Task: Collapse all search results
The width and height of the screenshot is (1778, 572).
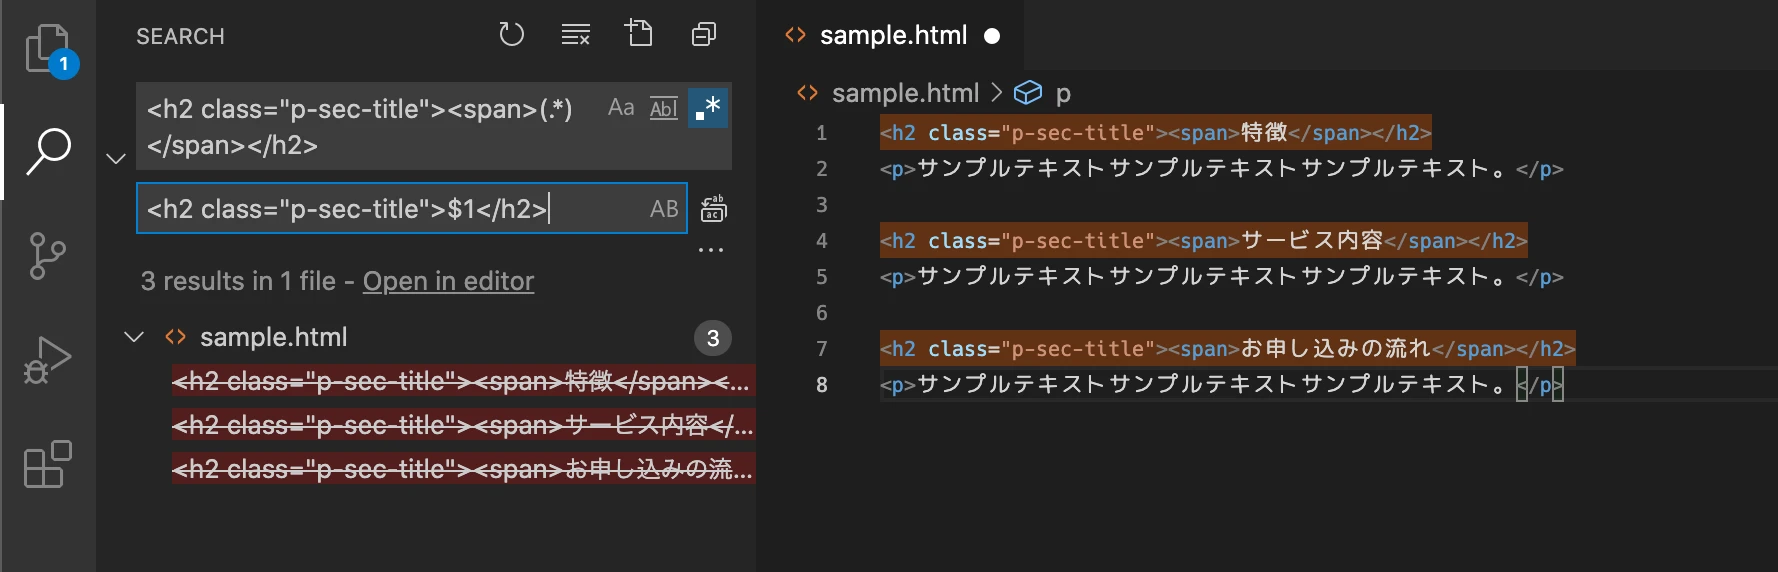Action: (704, 35)
